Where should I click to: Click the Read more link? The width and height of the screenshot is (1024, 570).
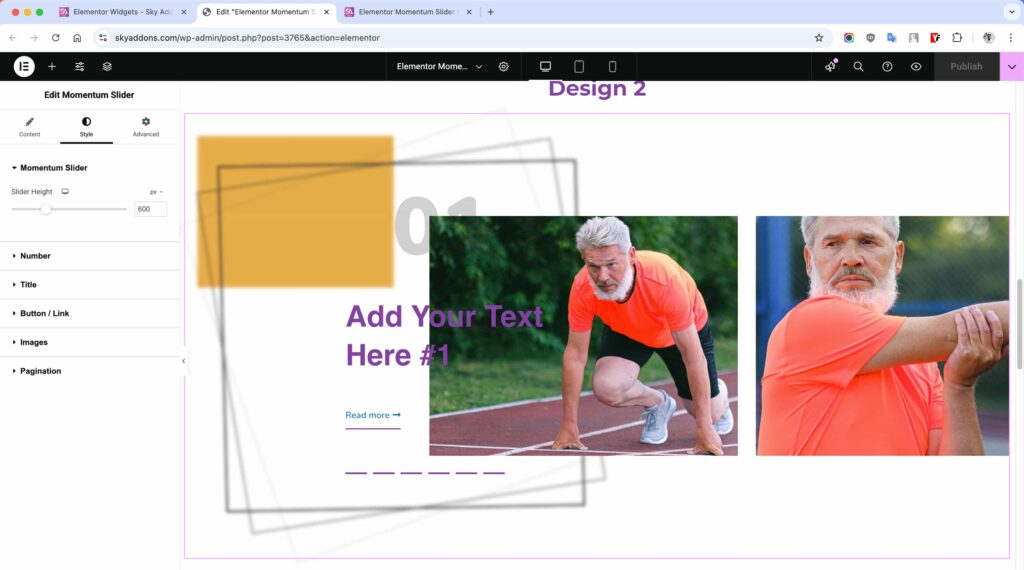372,415
